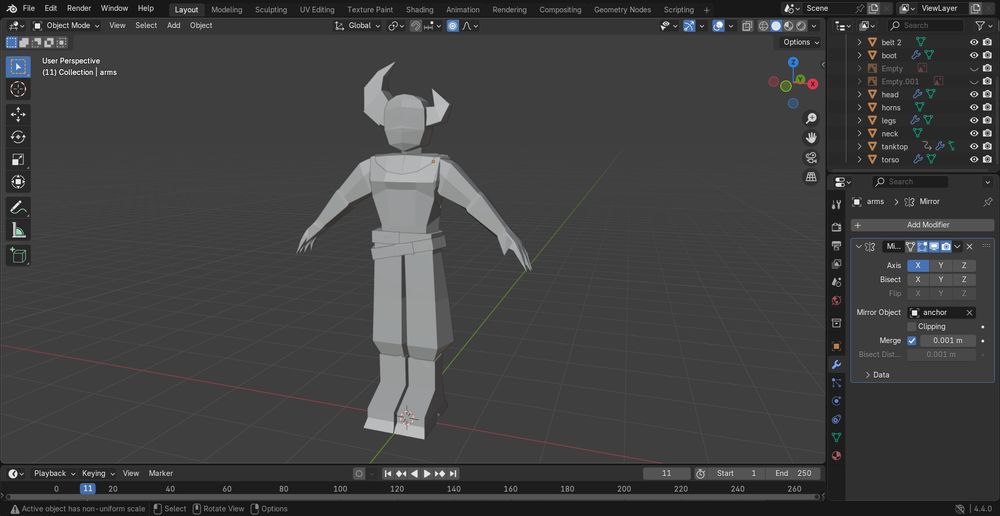Screen dimensions: 1000x516
Task: Remove the Mirror modifier with X button
Action: click(969, 247)
